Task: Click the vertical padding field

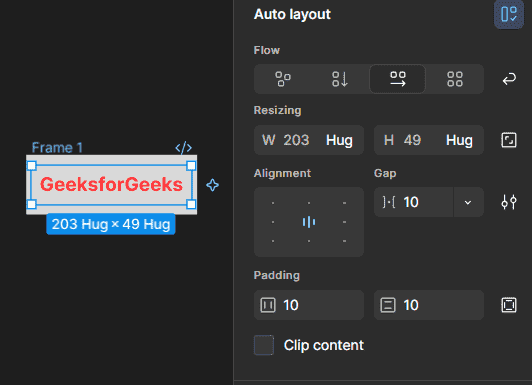Action: click(x=429, y=305)
